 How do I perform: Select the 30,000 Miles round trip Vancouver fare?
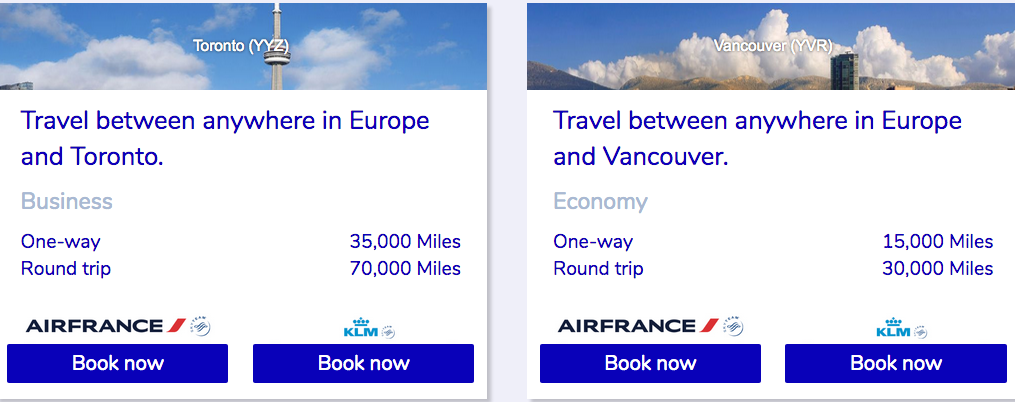937,268
